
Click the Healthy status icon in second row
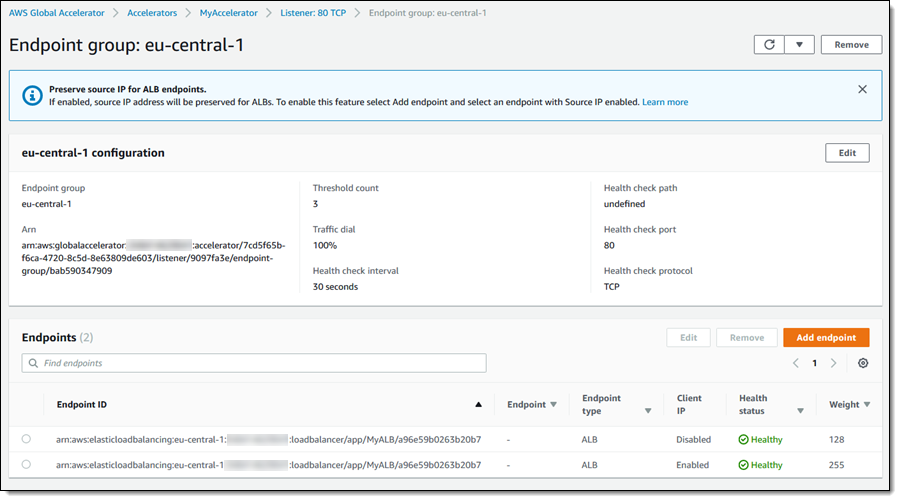(744, 465)
